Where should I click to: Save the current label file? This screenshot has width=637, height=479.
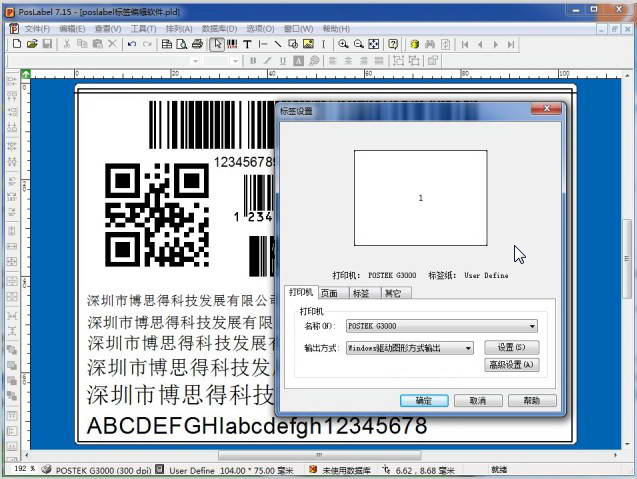click(x=47, y=44)
